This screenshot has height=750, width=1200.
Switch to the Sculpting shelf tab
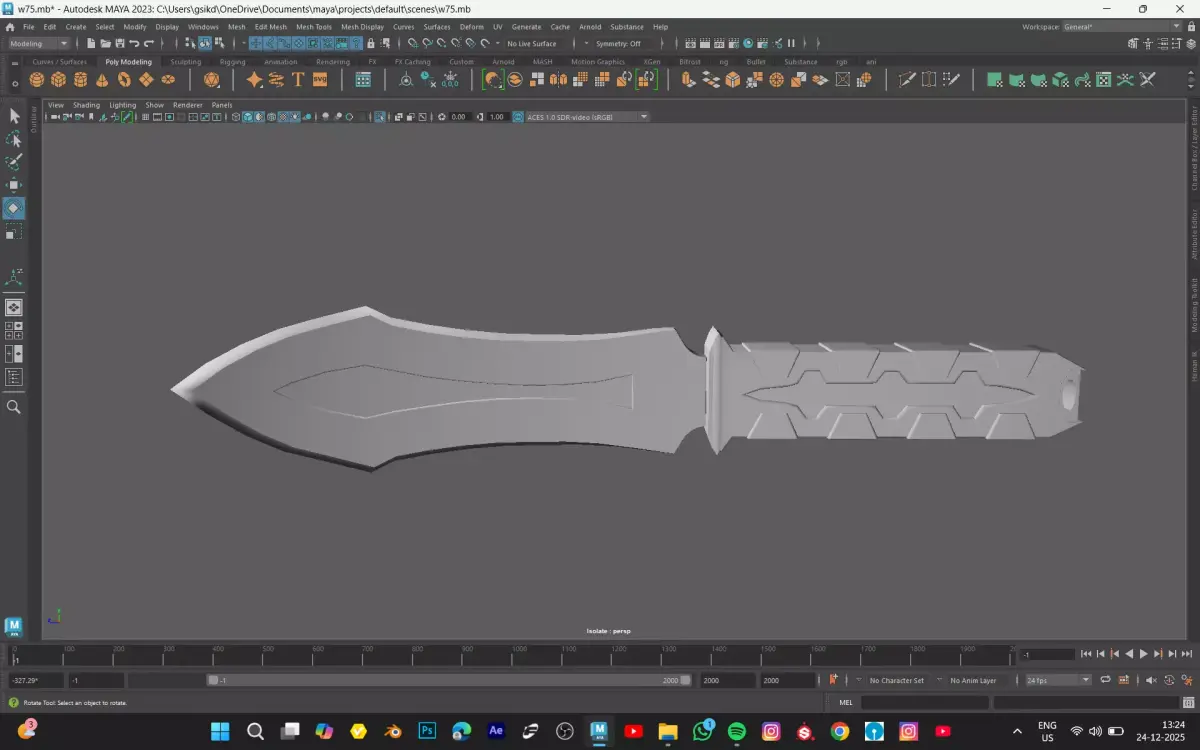click(185, 62)
